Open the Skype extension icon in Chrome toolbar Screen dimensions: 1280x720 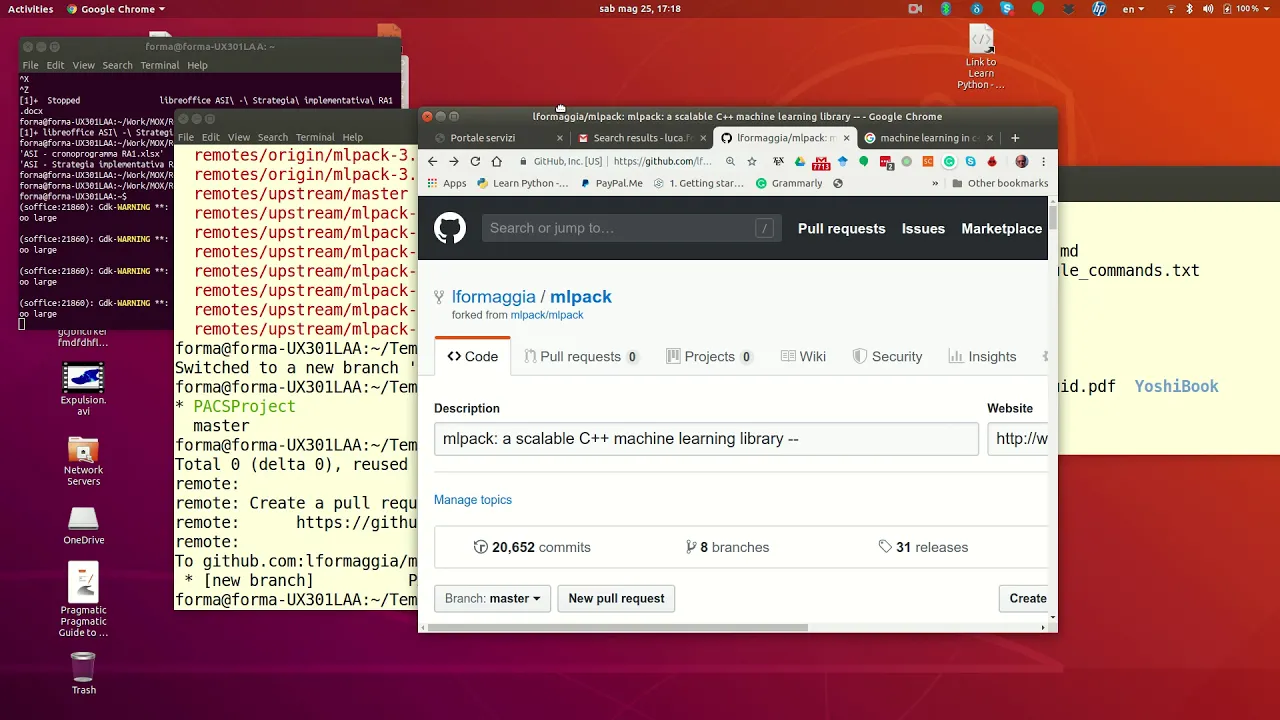pos(970,161)
